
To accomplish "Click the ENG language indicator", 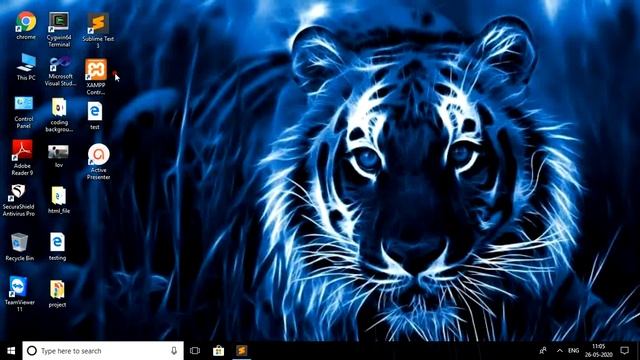I will pos(573,351).
